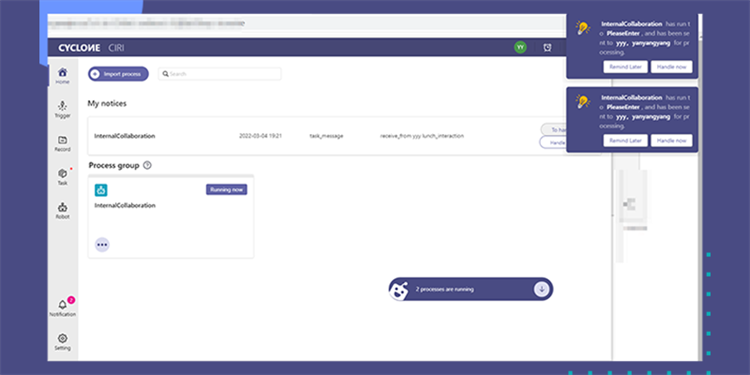Click the alarm clock icon in header
This screenshot has width=750, height=375.
(548, 47)
